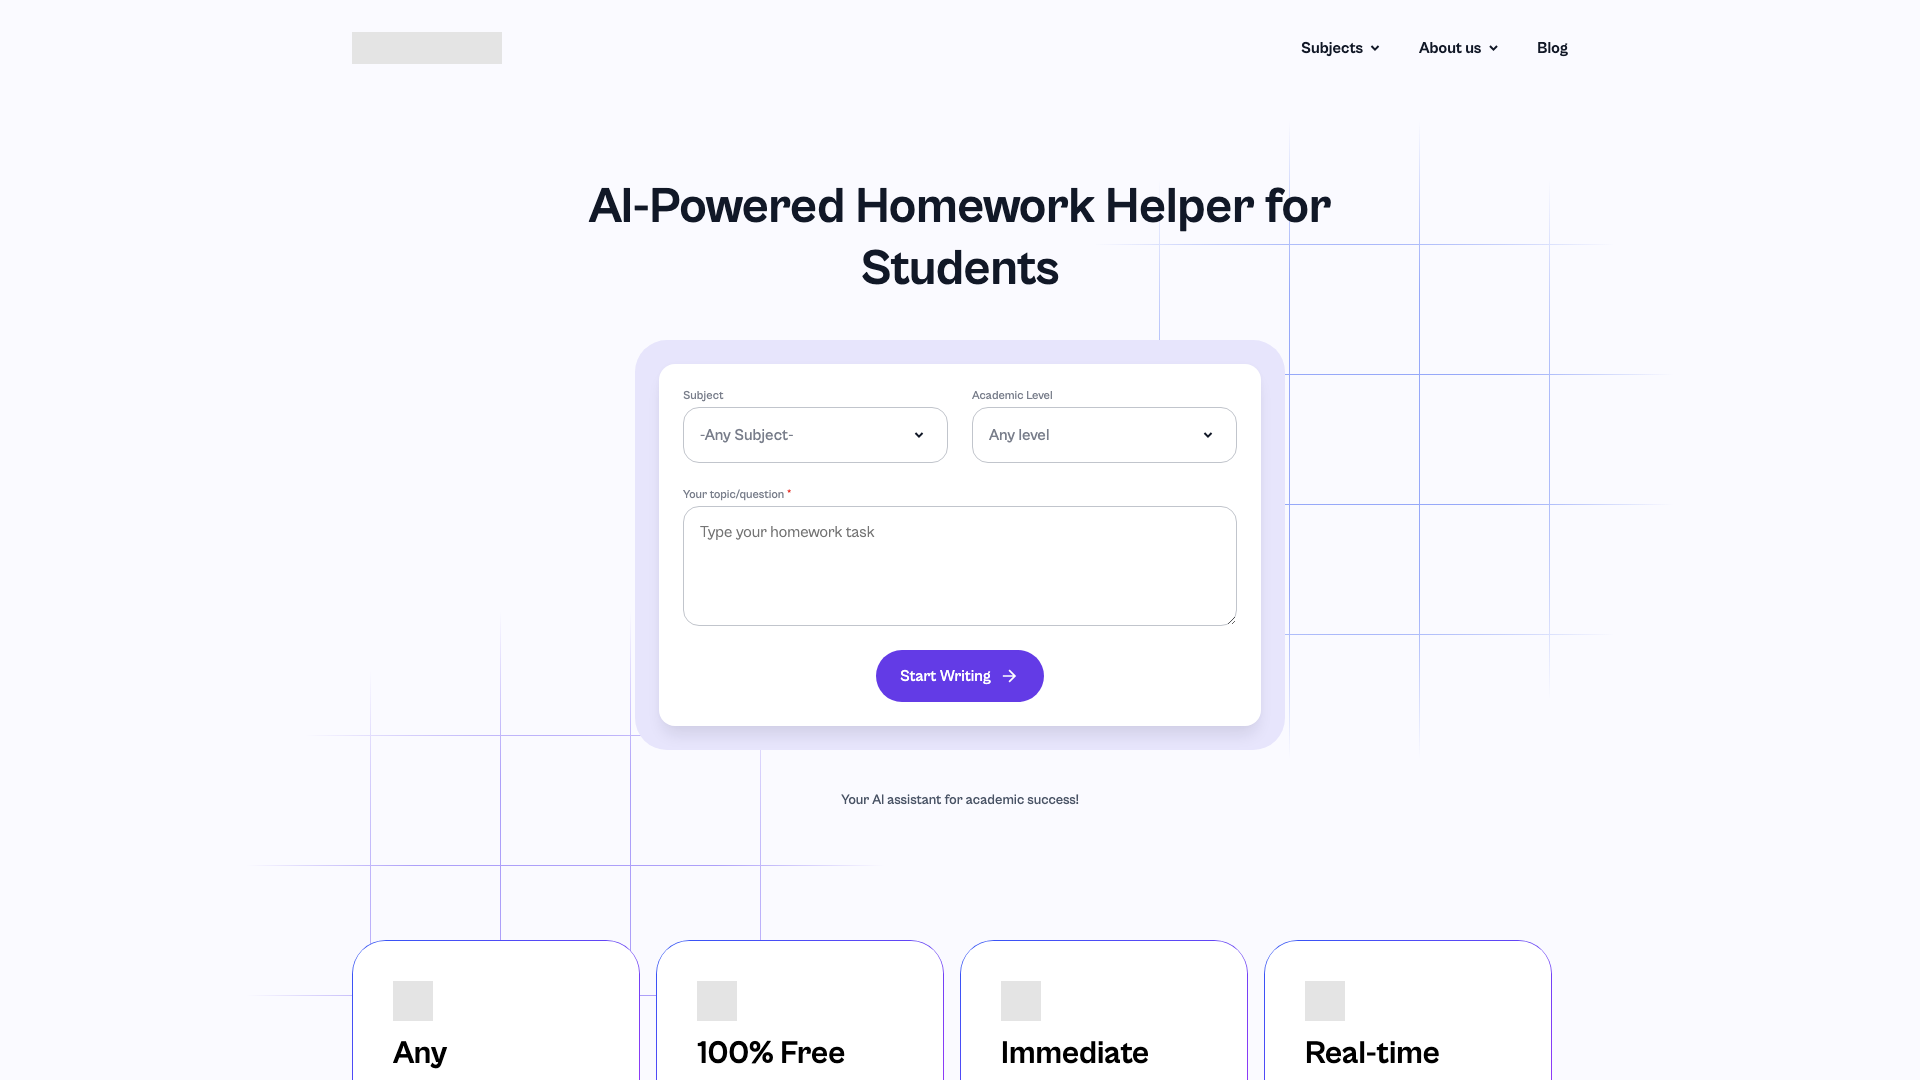The height and width of the screenshot is (1080, 1920).
Task: Click the homework task input field
Action: tap(960, 566)
